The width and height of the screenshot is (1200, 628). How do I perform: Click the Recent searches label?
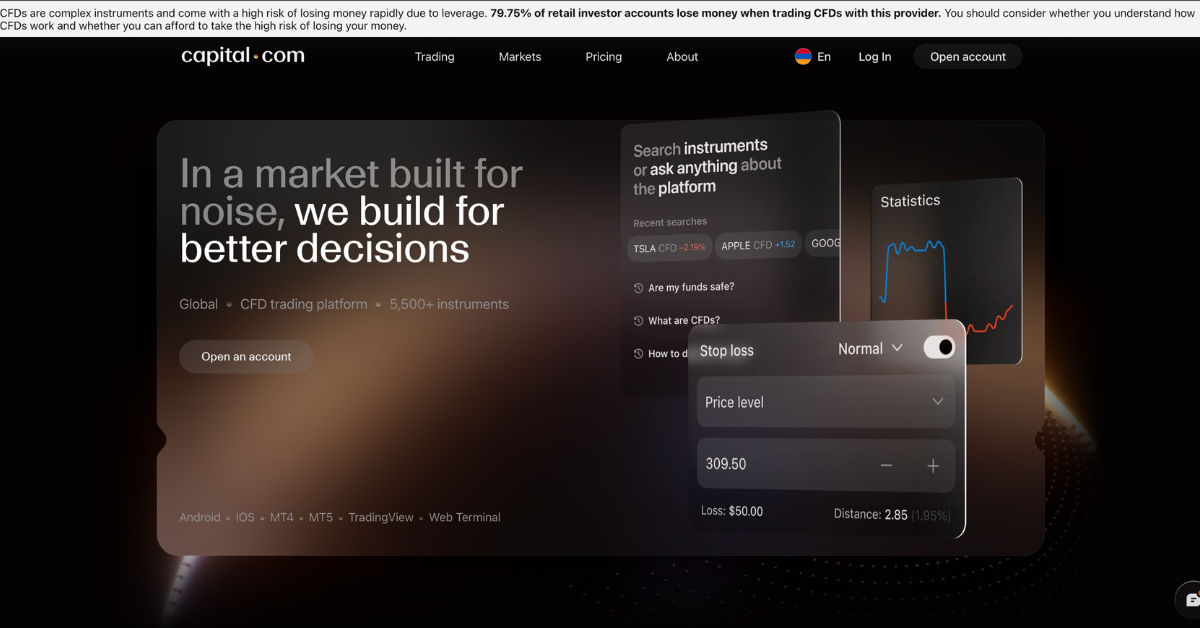click(x=670, y=222)
